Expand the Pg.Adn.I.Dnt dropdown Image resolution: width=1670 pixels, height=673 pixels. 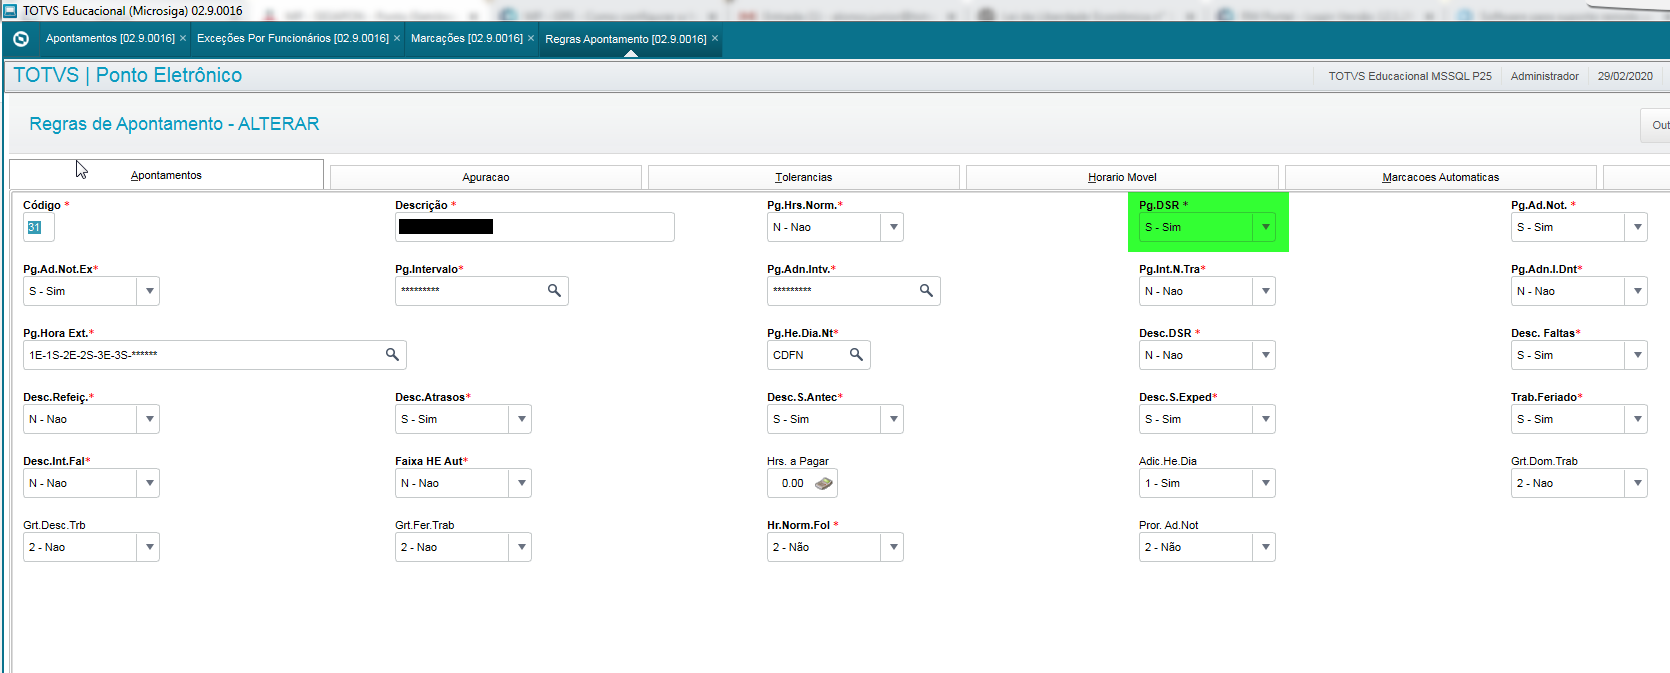click(1637, 291)
